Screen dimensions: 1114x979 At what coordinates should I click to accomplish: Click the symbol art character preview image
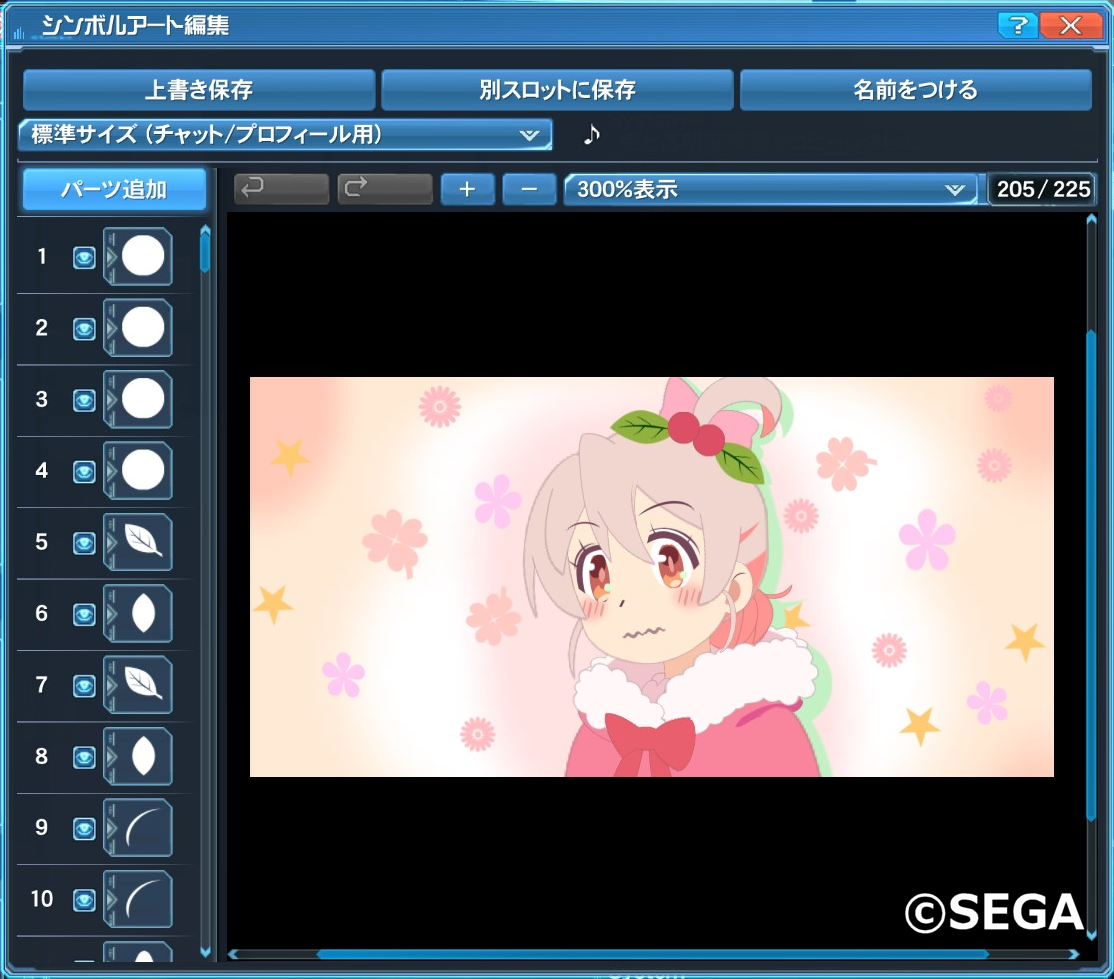tap(651, 577)
